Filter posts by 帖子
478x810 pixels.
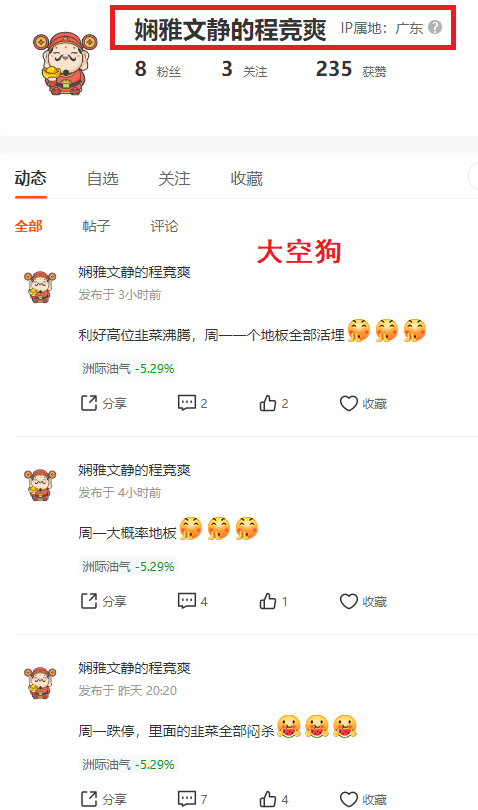[x=97, y=226]
